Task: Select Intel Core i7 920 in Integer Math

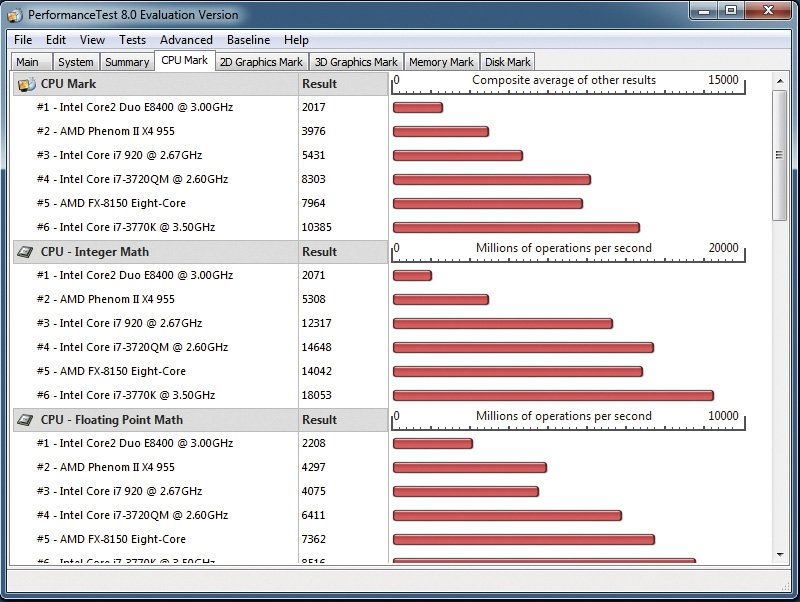Action: pos(119,323)
